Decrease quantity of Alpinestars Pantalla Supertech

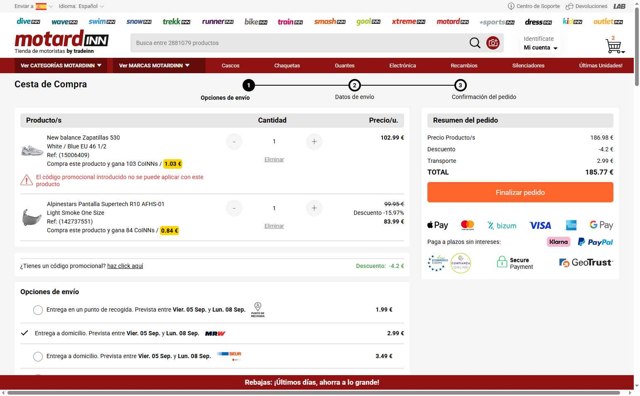[x=234, y=208]
